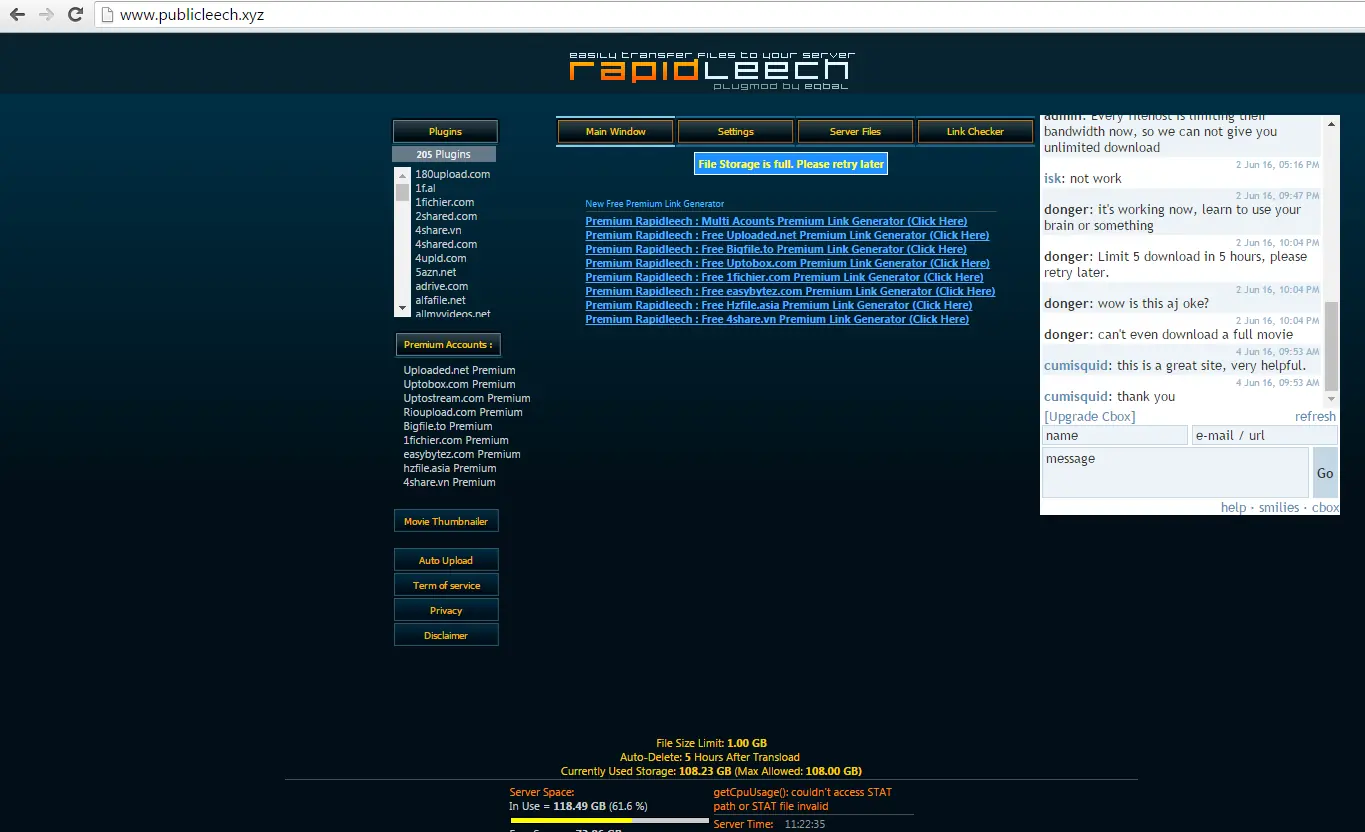Screen dimensions: 1365x832
Task: Click the chat scrollbar down arrow
Action: point(1331,399)
